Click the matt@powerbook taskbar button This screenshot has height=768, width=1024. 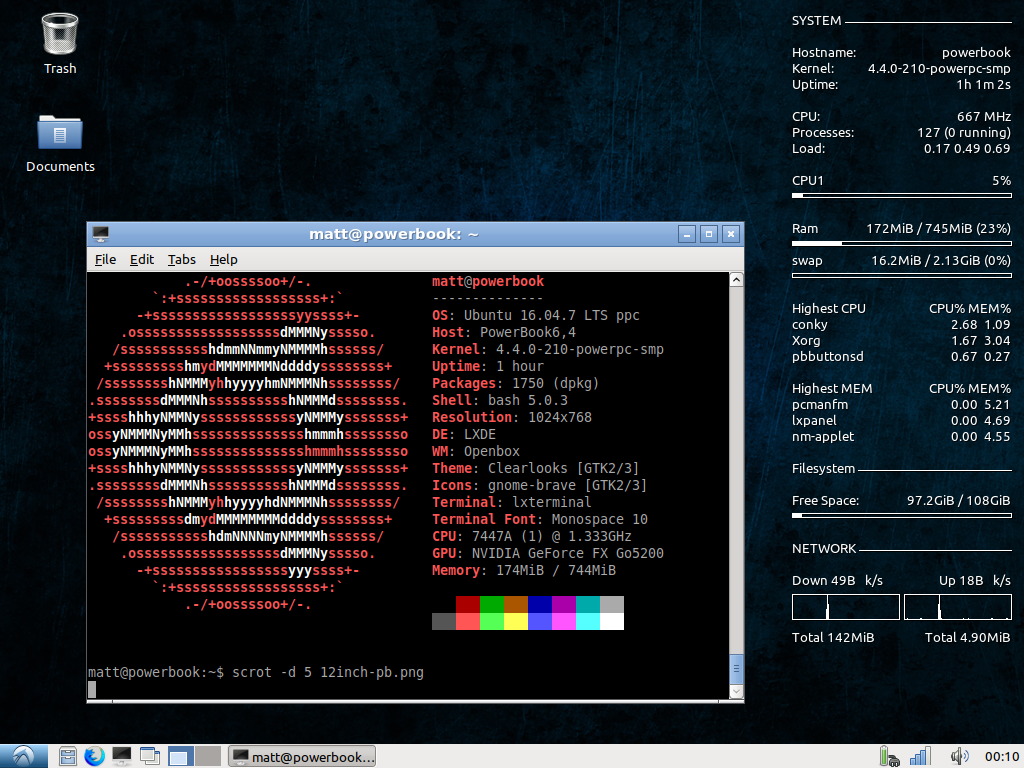tap(303, 756)
